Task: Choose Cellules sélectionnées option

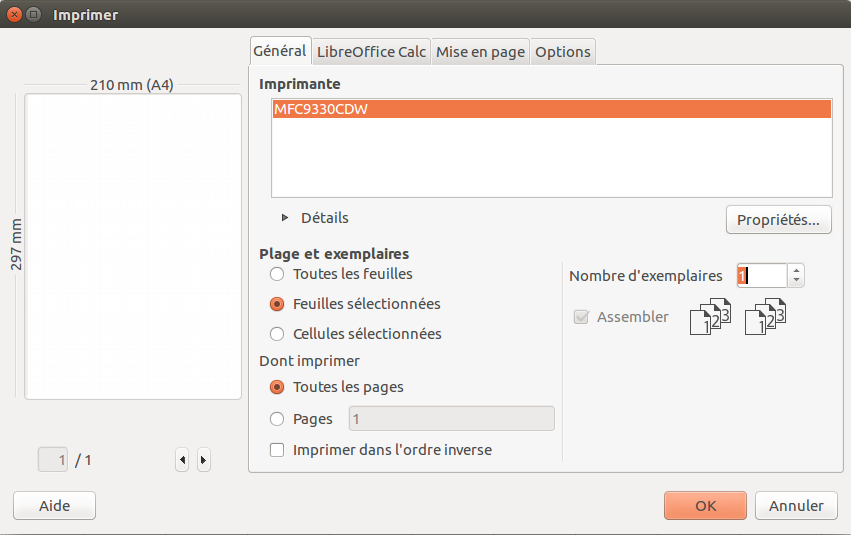Action: click(x=277, y=334)
